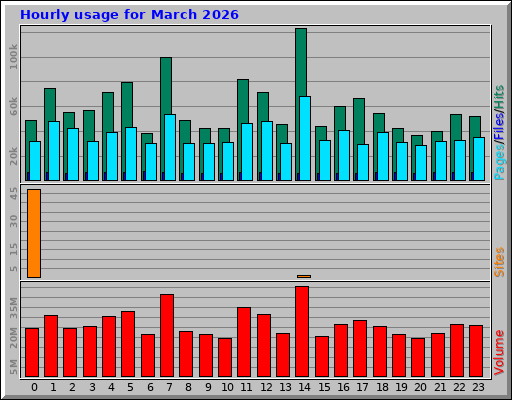The width and height of the screenshot is (512, 400).
Task: Click the hour label '7' on the x-axis
Action: [169, 387]
